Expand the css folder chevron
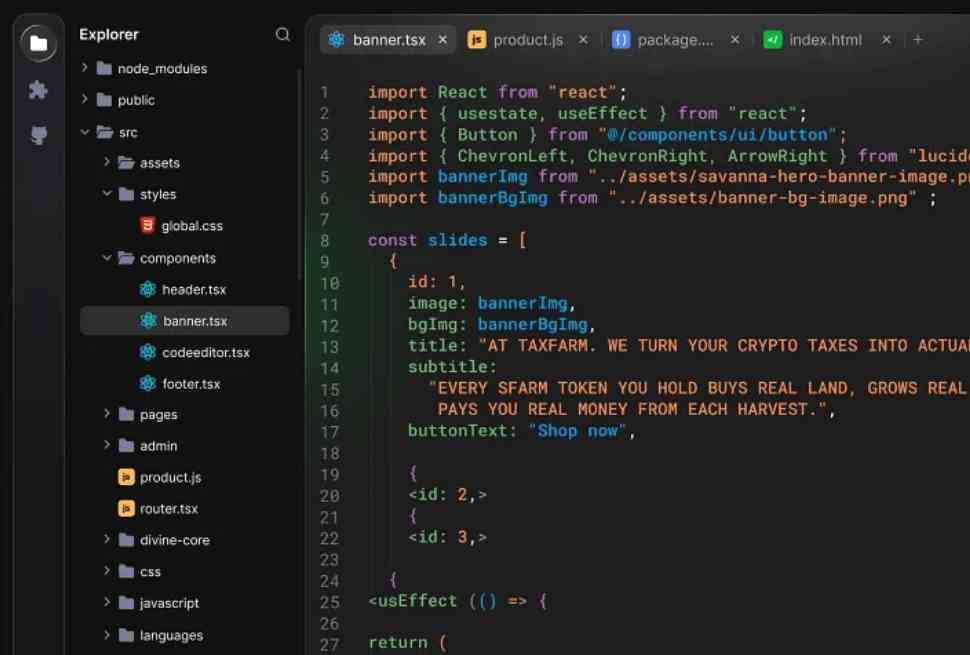 click(106, 570)
